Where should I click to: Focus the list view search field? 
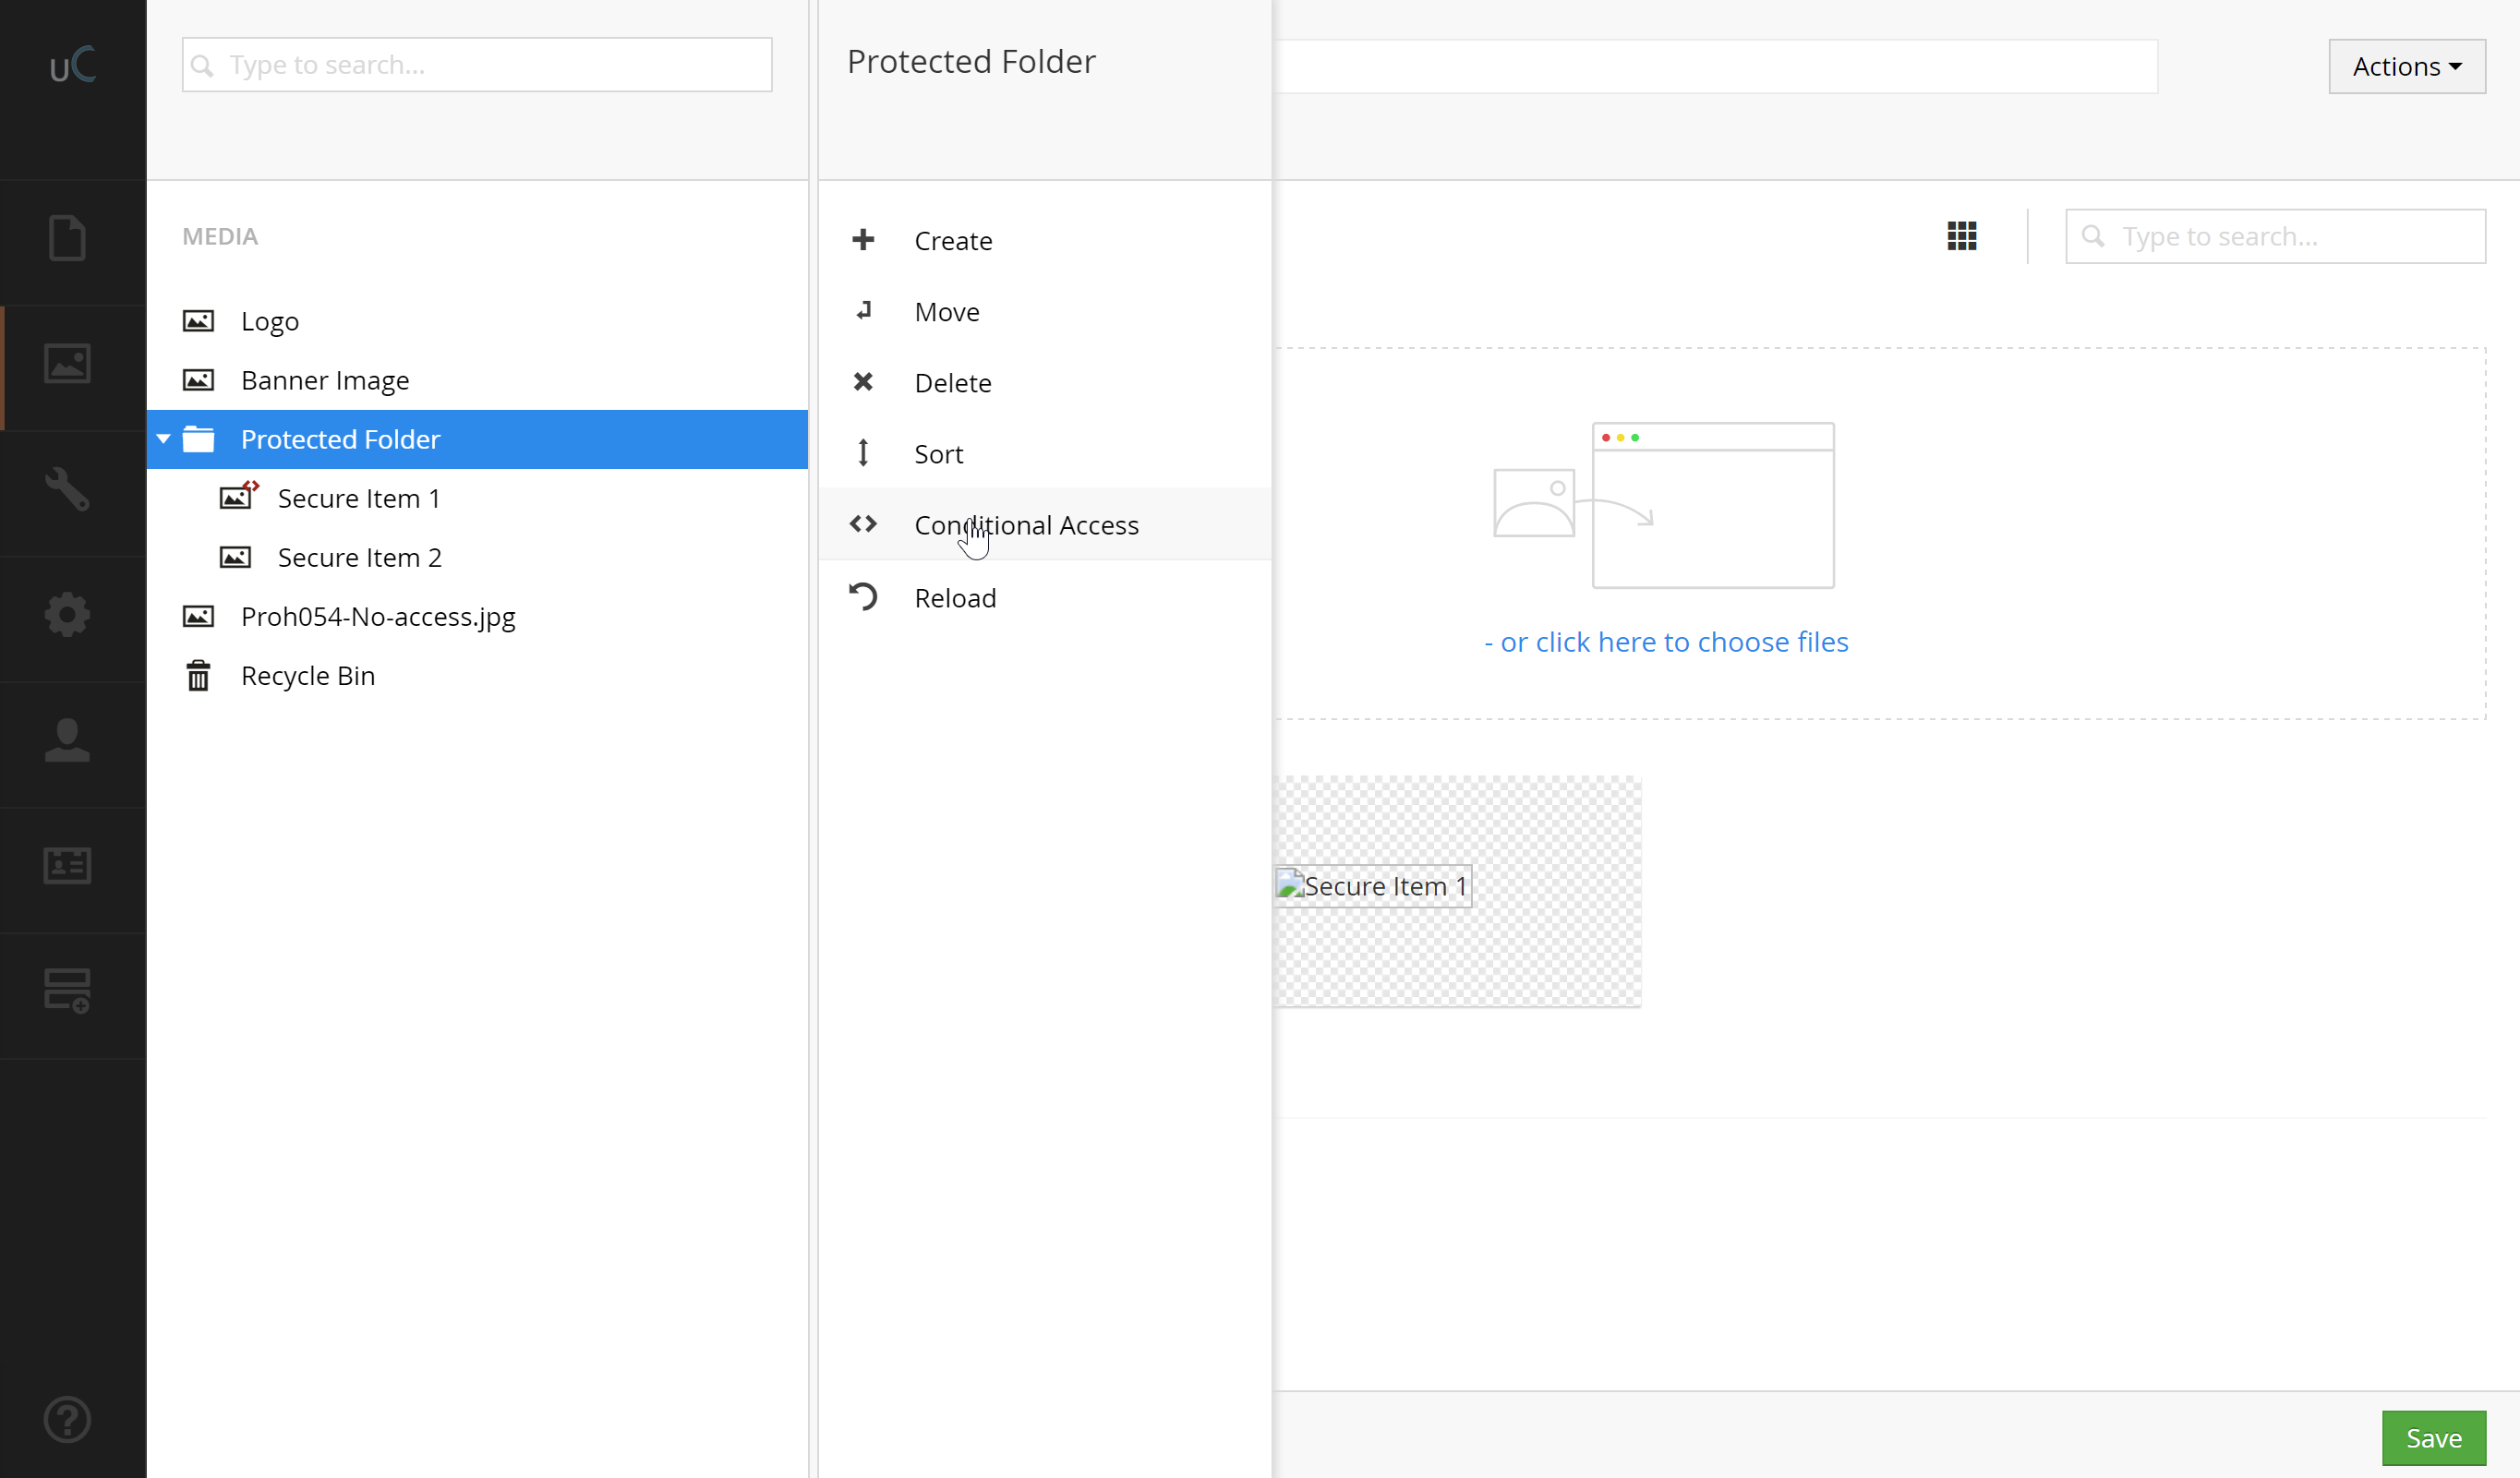click(2275, 236)
